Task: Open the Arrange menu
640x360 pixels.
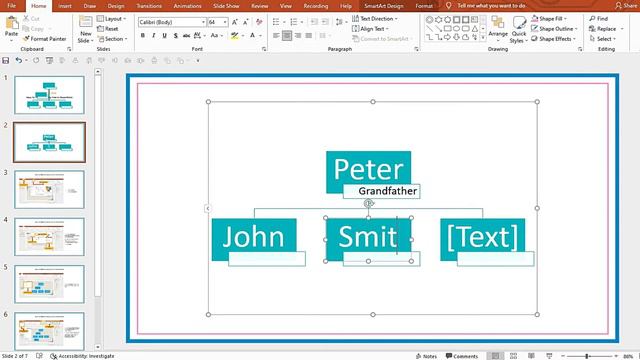Action: pos(498,29)
